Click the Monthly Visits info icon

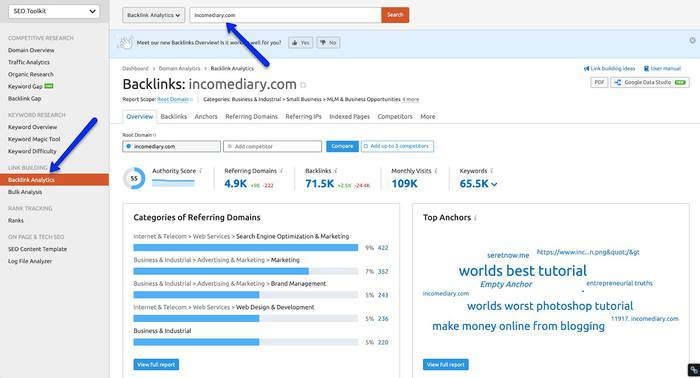pos(436,171)
